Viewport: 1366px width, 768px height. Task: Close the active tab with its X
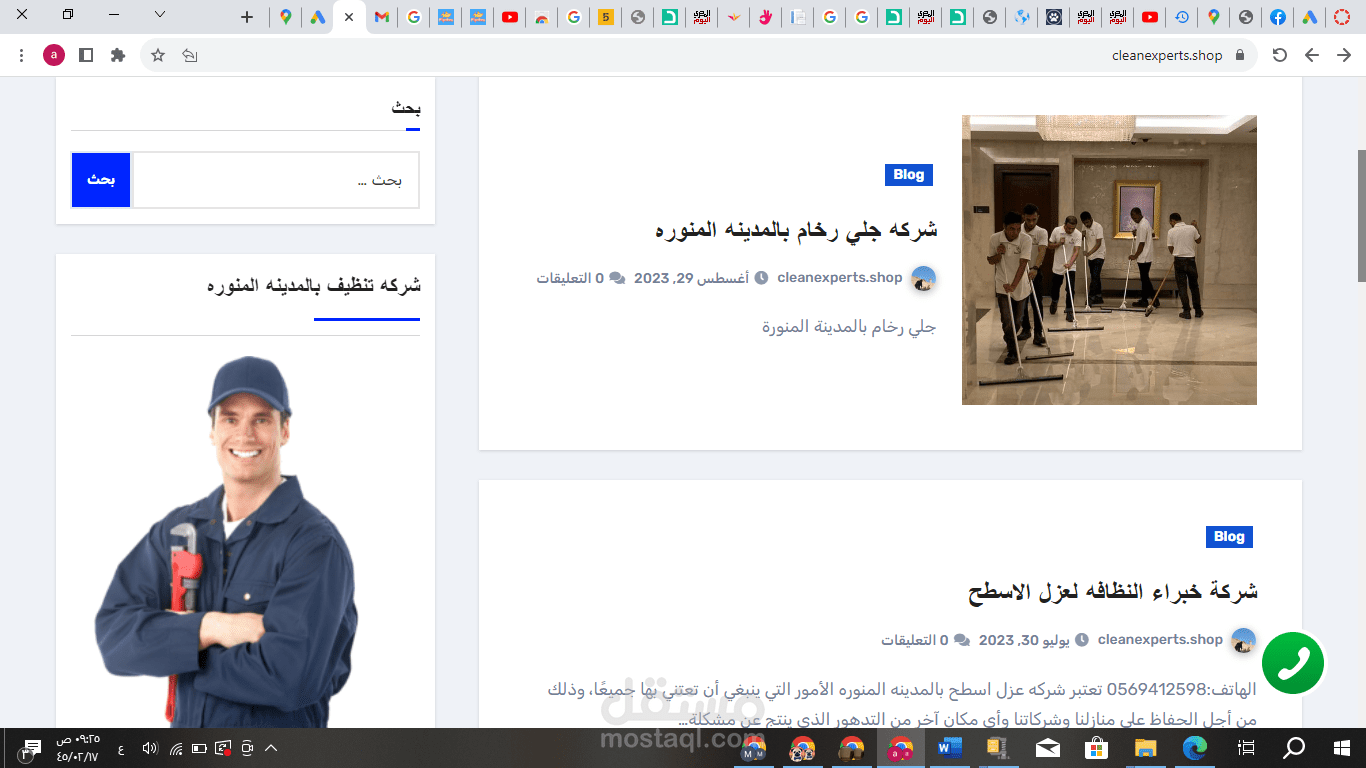[x=349, y=17]
